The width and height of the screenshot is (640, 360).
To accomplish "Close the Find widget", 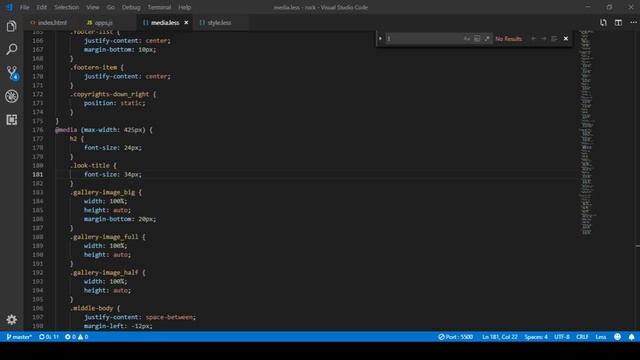I will 566,38.
